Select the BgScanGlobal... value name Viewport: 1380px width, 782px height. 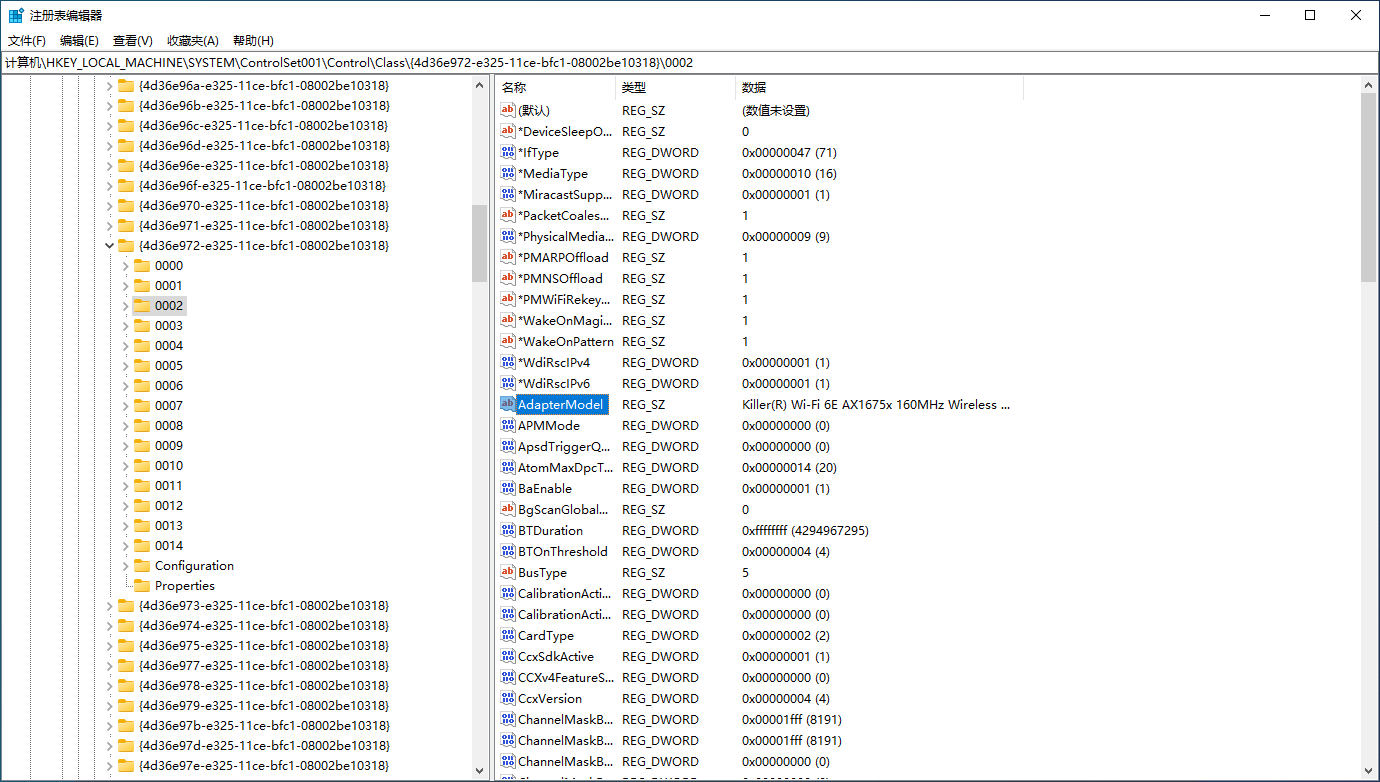coord(563,509)
